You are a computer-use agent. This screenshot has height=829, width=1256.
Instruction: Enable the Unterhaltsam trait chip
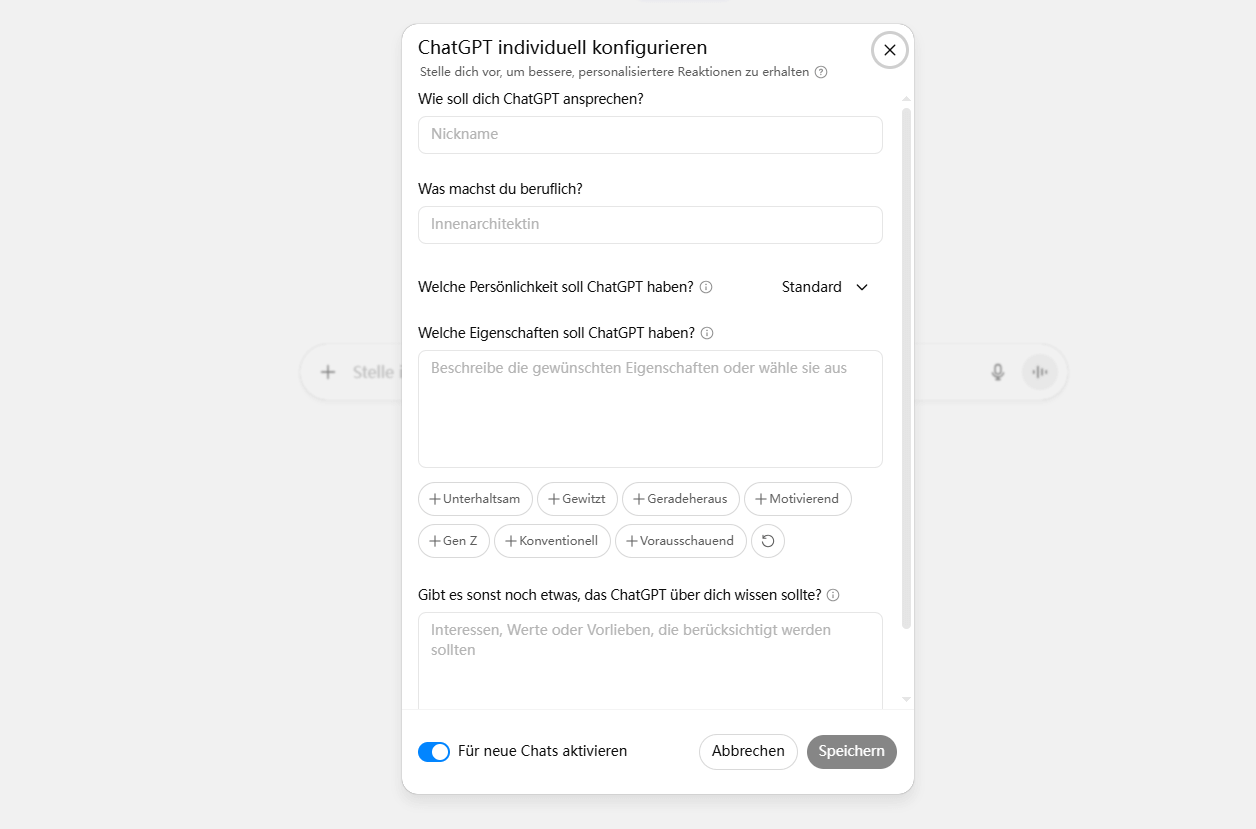click(x=475, y=498)
